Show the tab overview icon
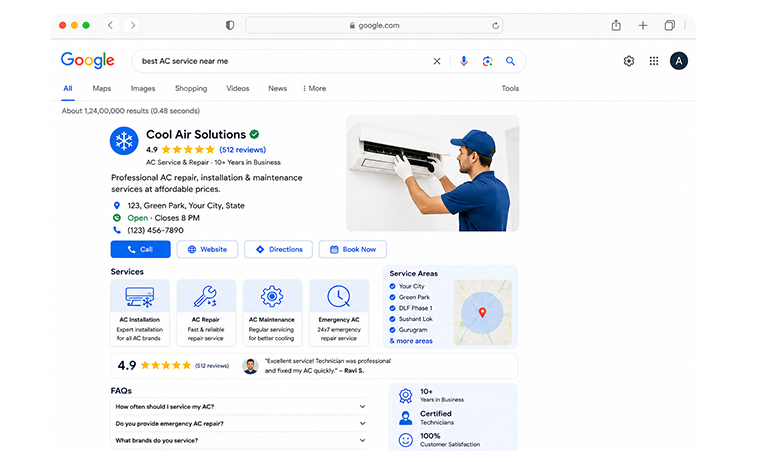The image size is (768, 462). point(669,25)
